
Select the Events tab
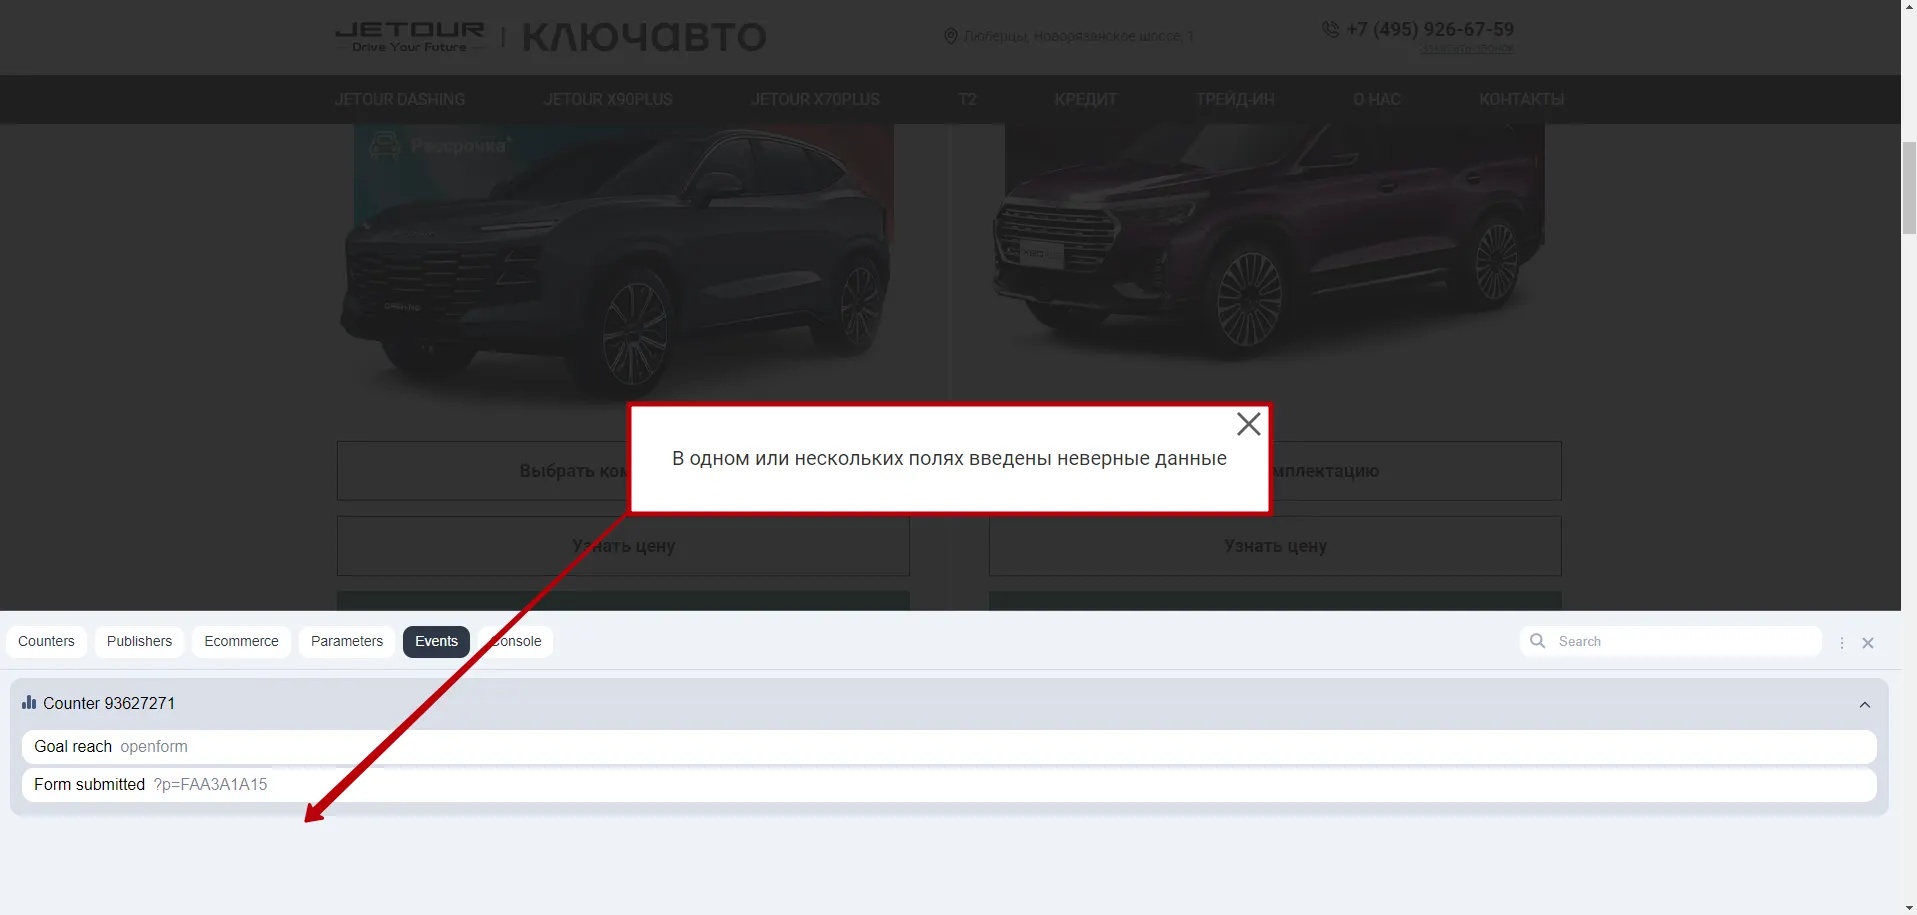[x=436, y=641]
